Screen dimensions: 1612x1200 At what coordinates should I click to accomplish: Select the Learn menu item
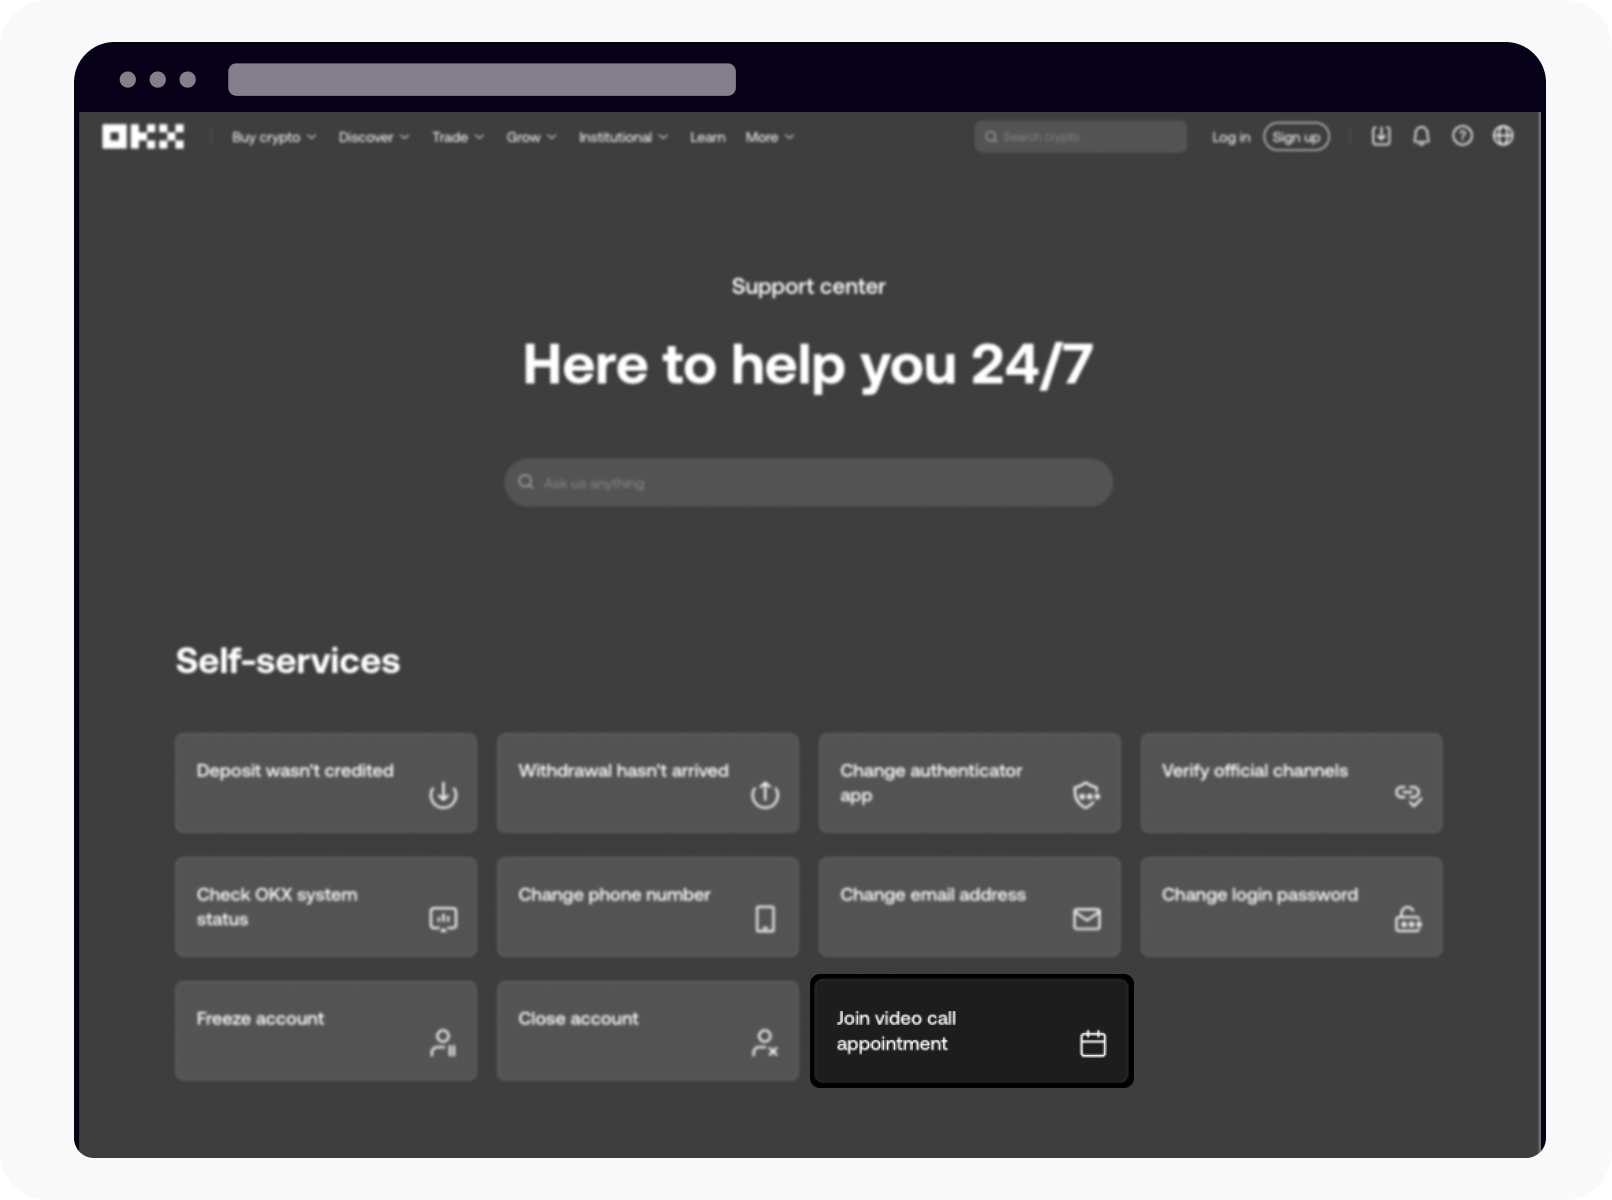click(x=707, y=137)
